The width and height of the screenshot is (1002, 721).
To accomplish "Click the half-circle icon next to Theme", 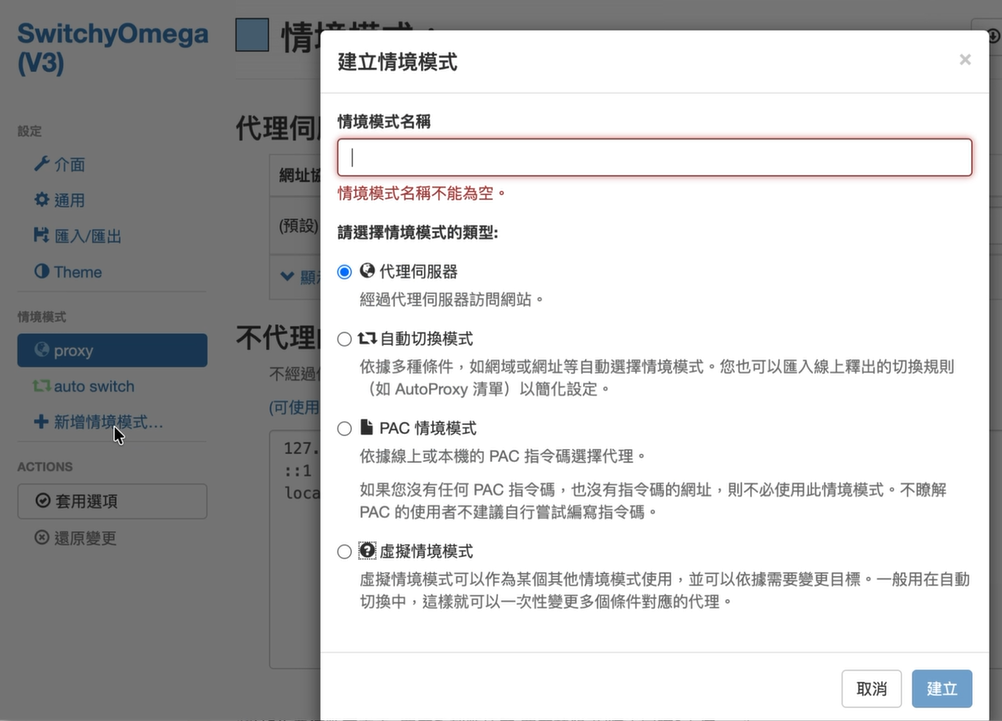I will 42,271.
